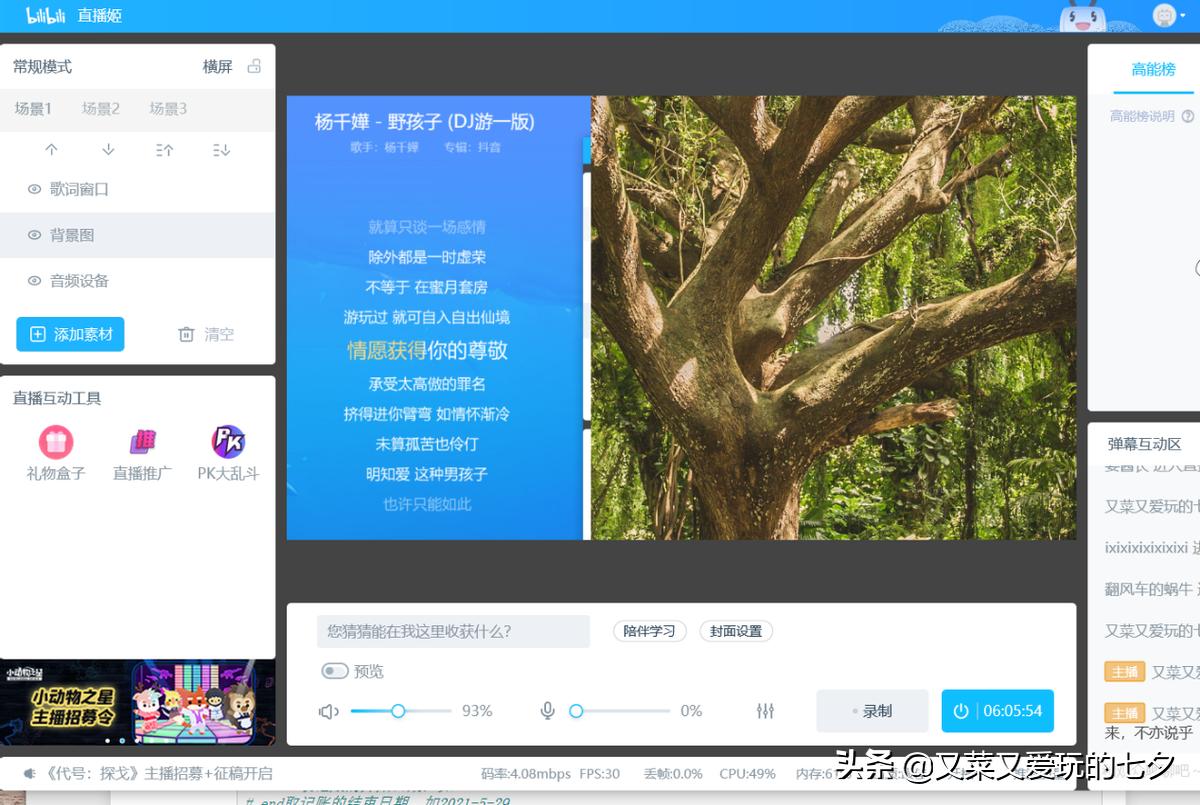1200x805 pixels.
Task: Hide the 歌词窗口 source with its eye toggle
Action: pos(34,189)
